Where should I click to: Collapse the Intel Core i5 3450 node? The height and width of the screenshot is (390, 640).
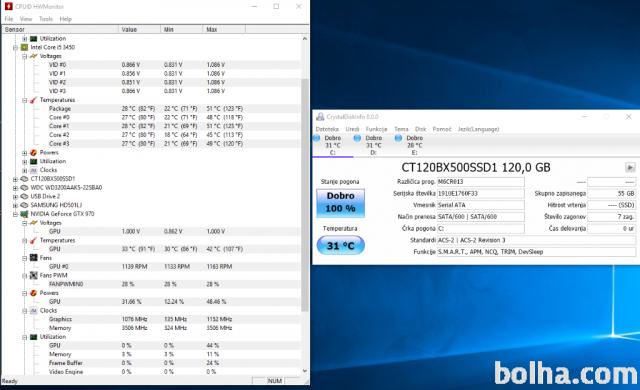pos(16,47)
